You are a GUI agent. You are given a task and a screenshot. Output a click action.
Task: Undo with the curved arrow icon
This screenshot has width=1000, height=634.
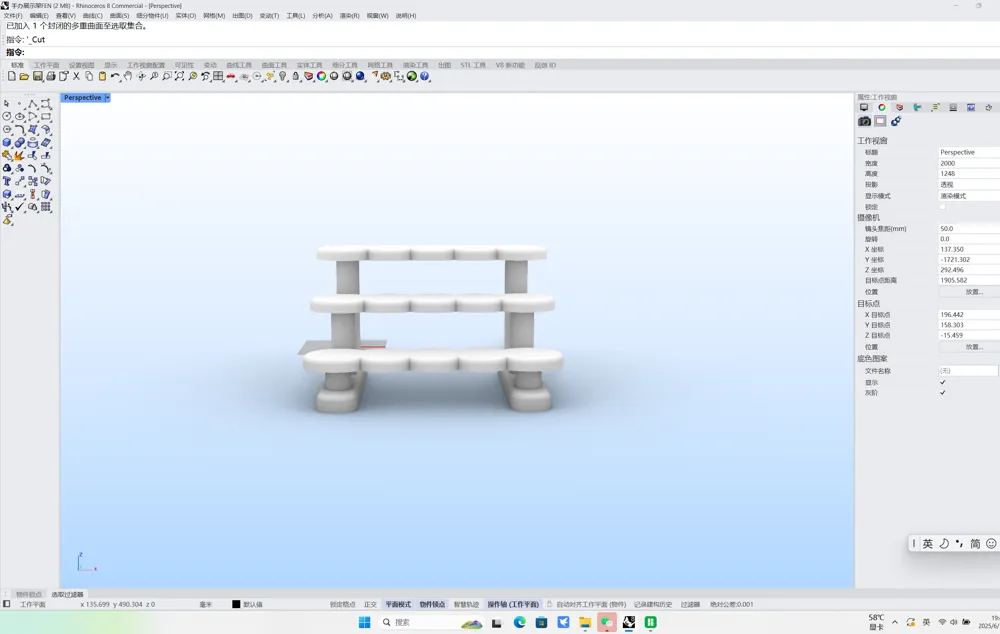coord(115,76)
